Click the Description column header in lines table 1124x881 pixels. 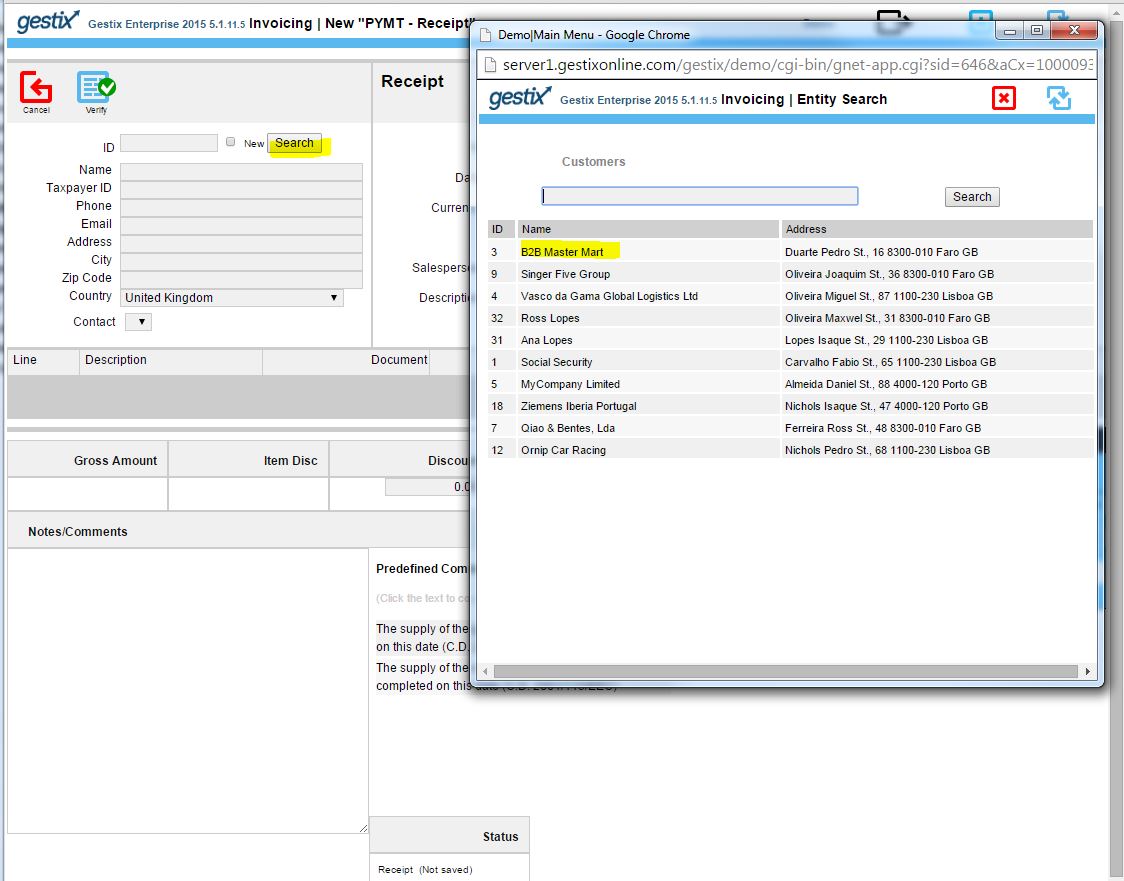click(171, 360)
